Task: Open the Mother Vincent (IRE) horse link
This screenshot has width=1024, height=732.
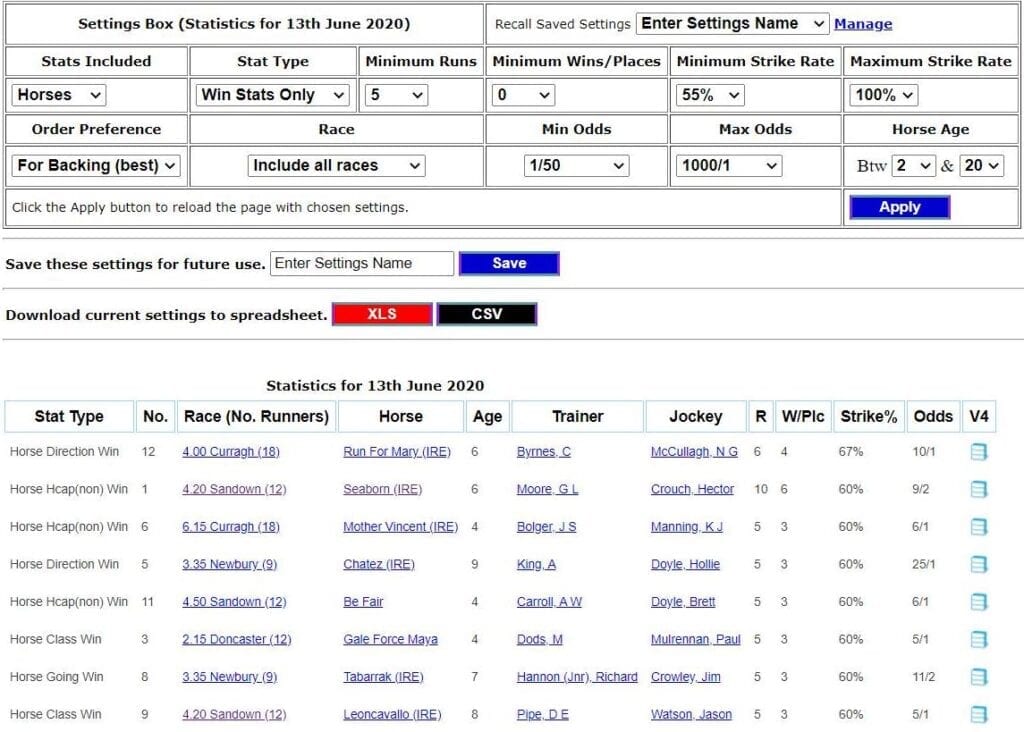Action: [400, 527]
